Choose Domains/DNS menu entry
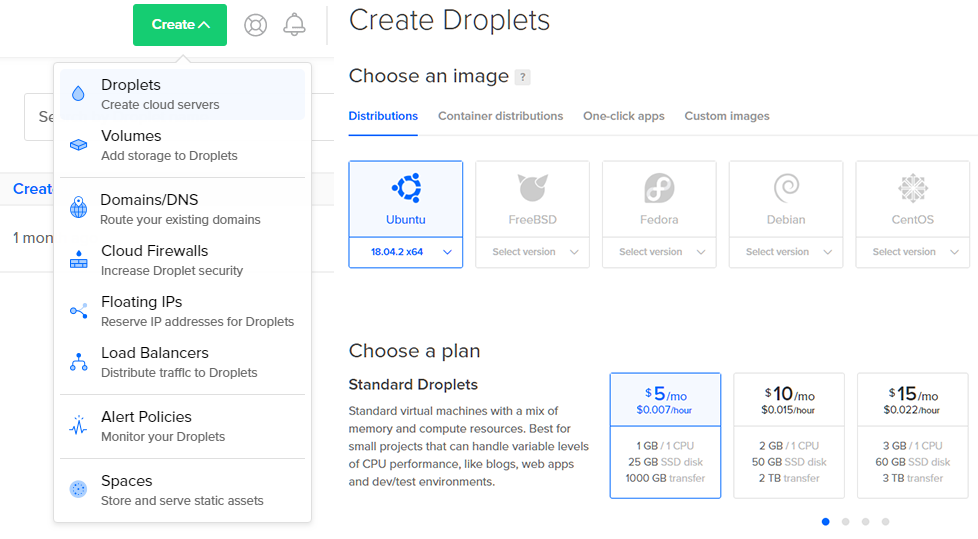The image size is (978, 539). [182, 209]
